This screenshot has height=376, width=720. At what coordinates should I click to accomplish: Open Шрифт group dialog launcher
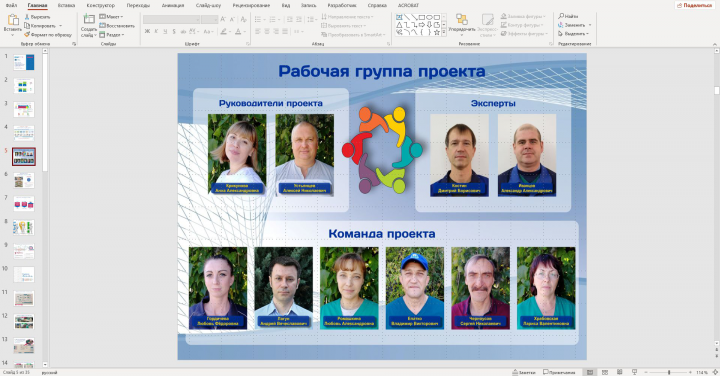click(x=248, y=44)
